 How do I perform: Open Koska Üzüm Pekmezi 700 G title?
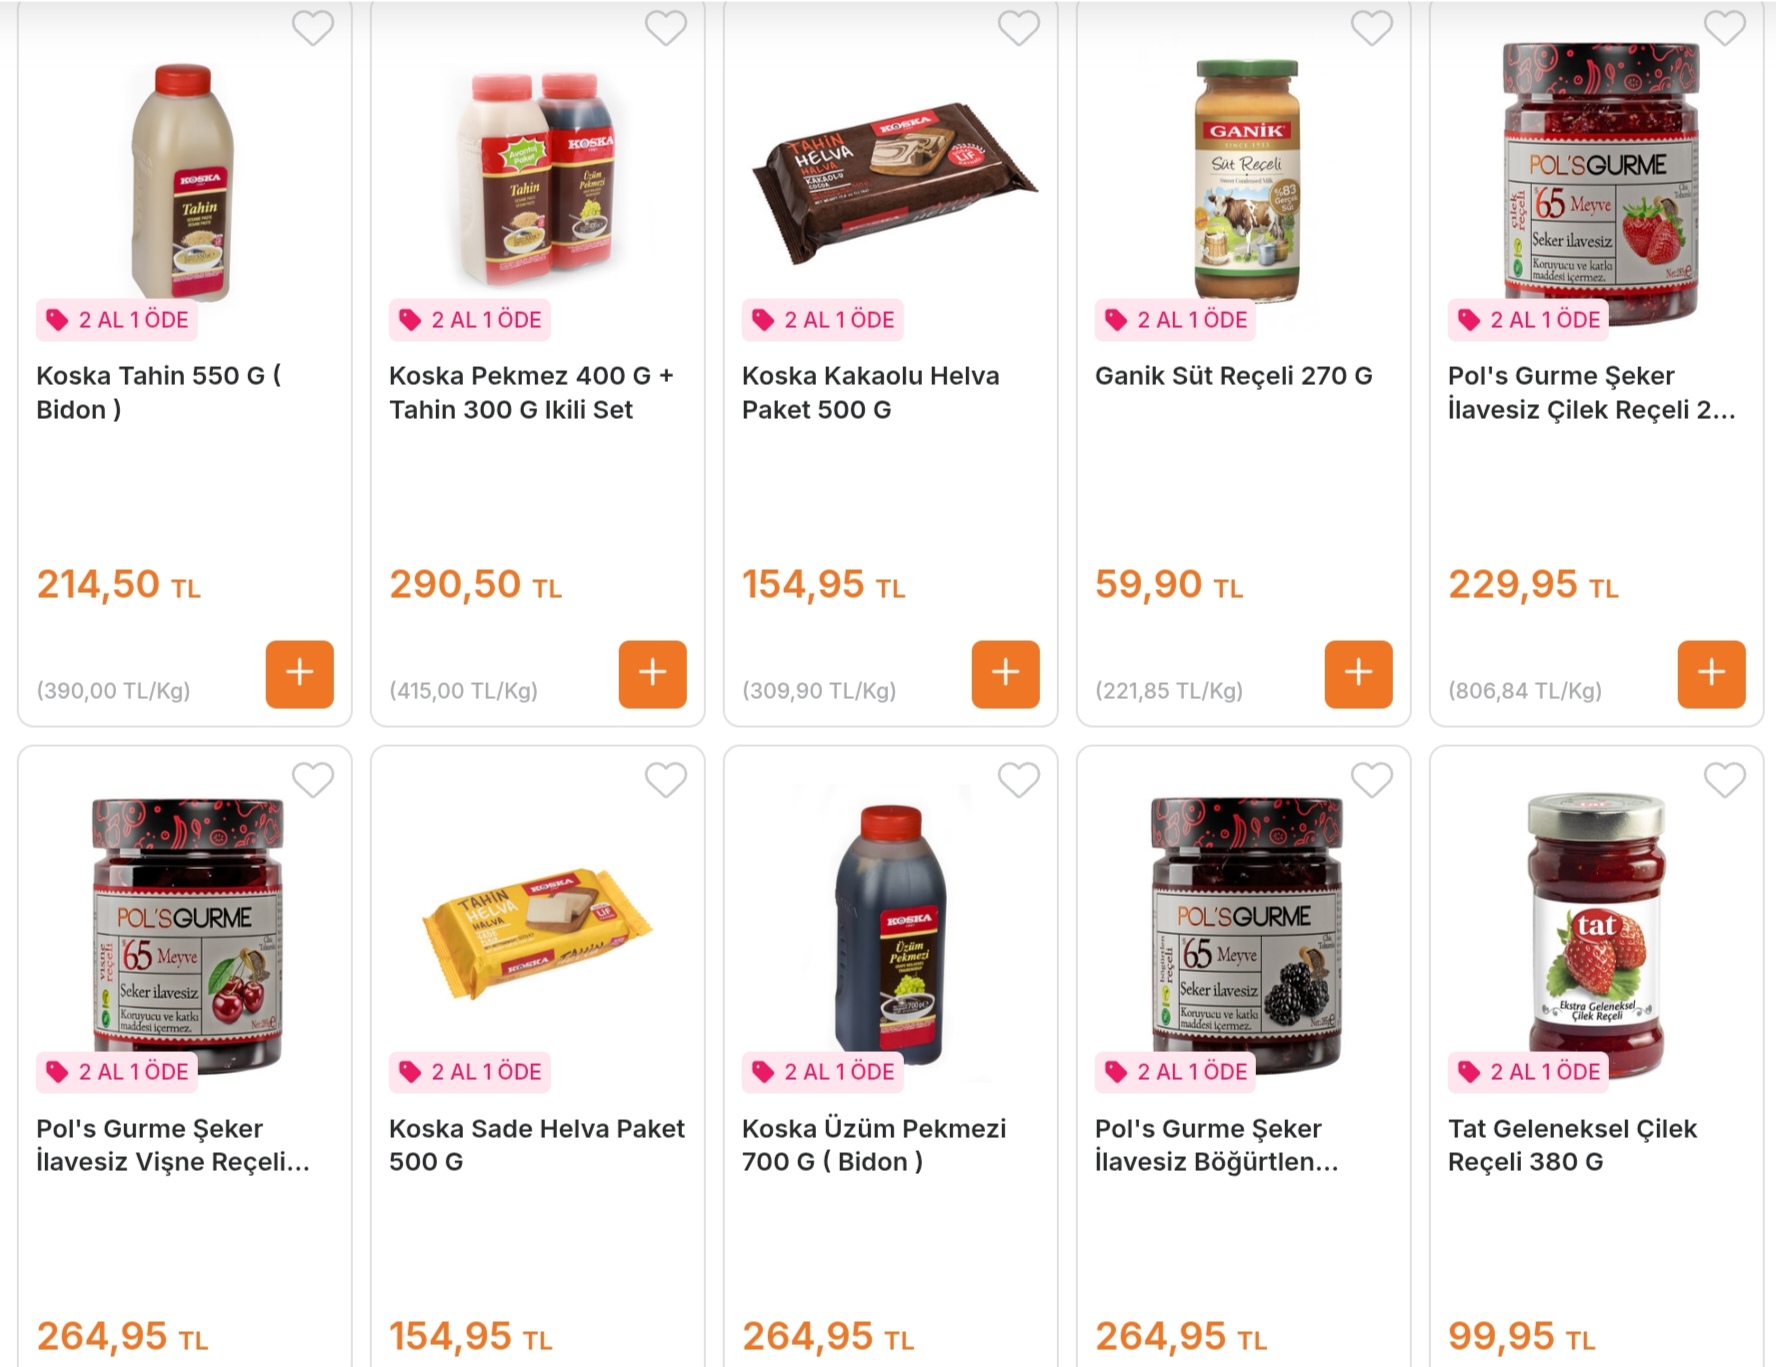tap(874, 1145)
